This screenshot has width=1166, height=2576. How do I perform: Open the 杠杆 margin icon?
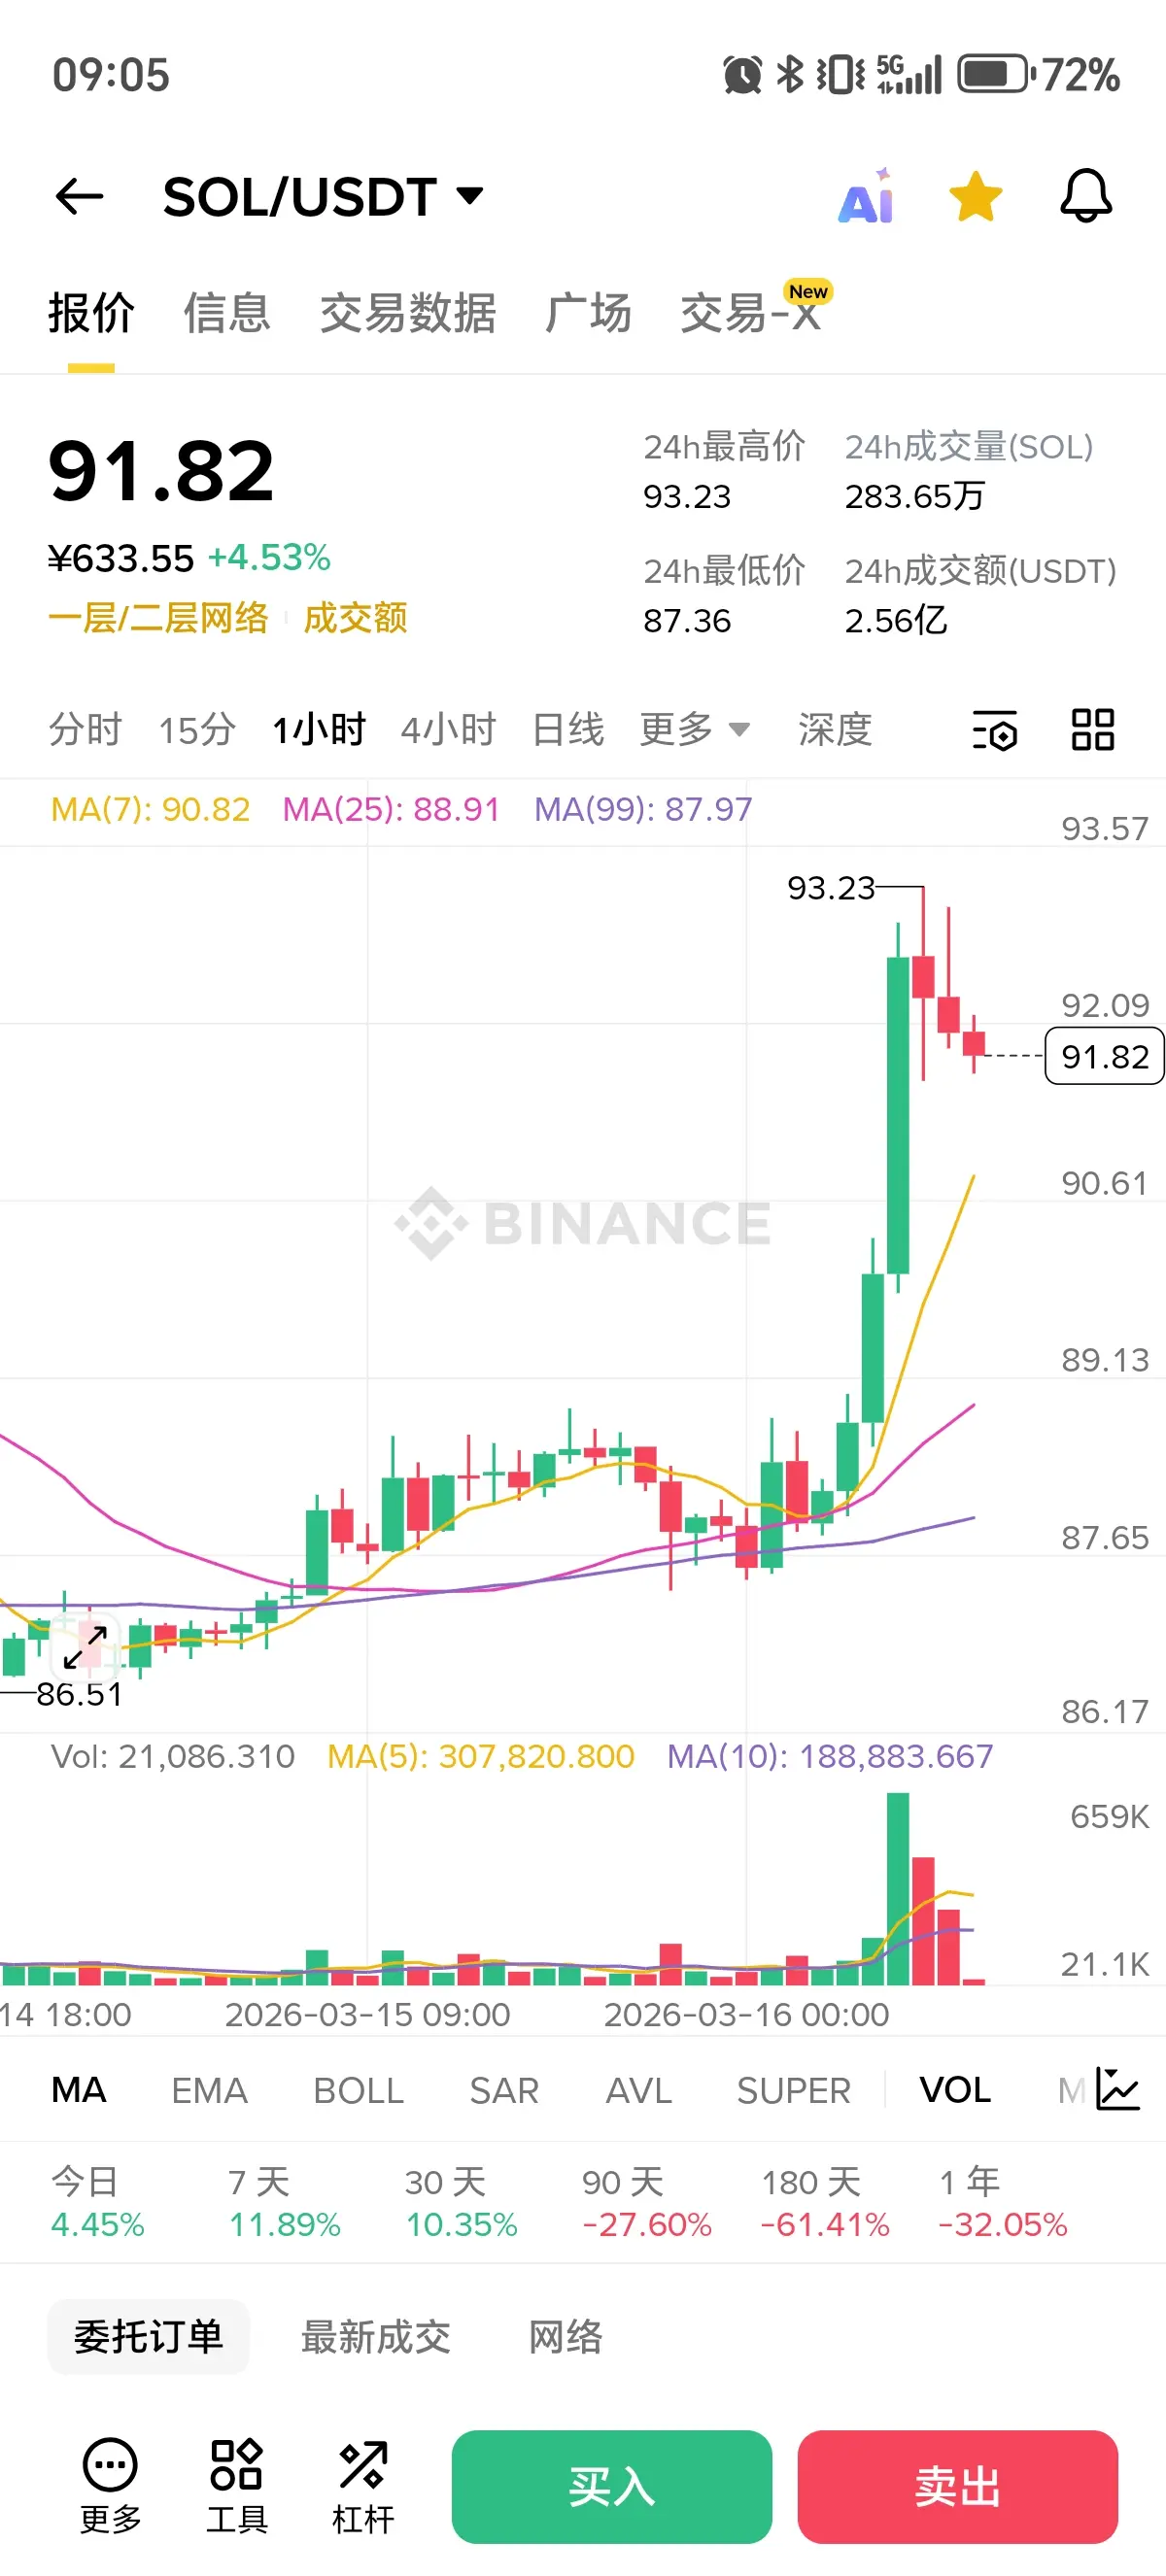363,2486
